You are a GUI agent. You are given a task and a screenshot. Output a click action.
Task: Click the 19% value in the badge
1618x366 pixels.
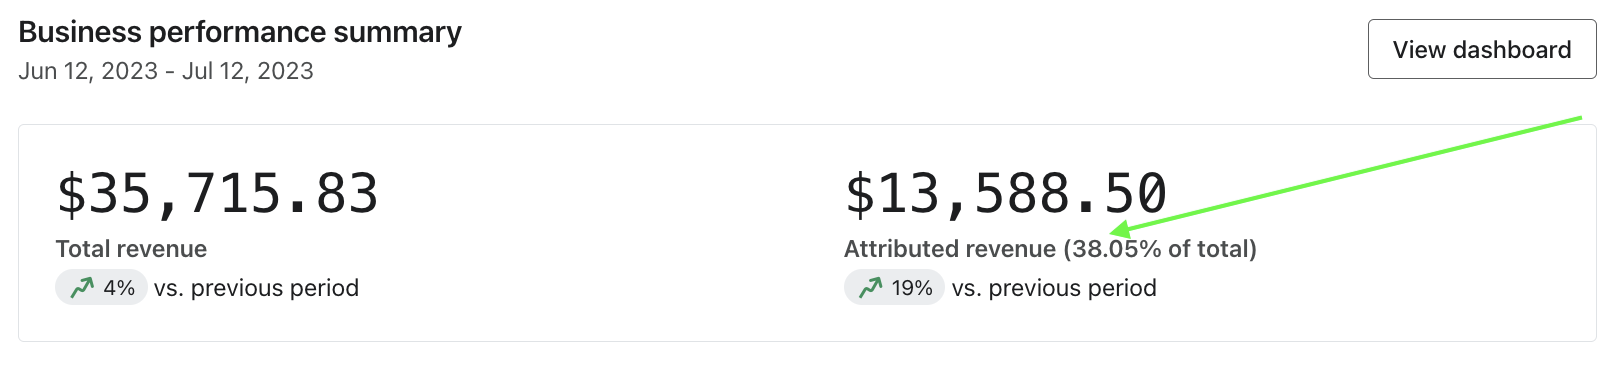[x=912, y=288]
